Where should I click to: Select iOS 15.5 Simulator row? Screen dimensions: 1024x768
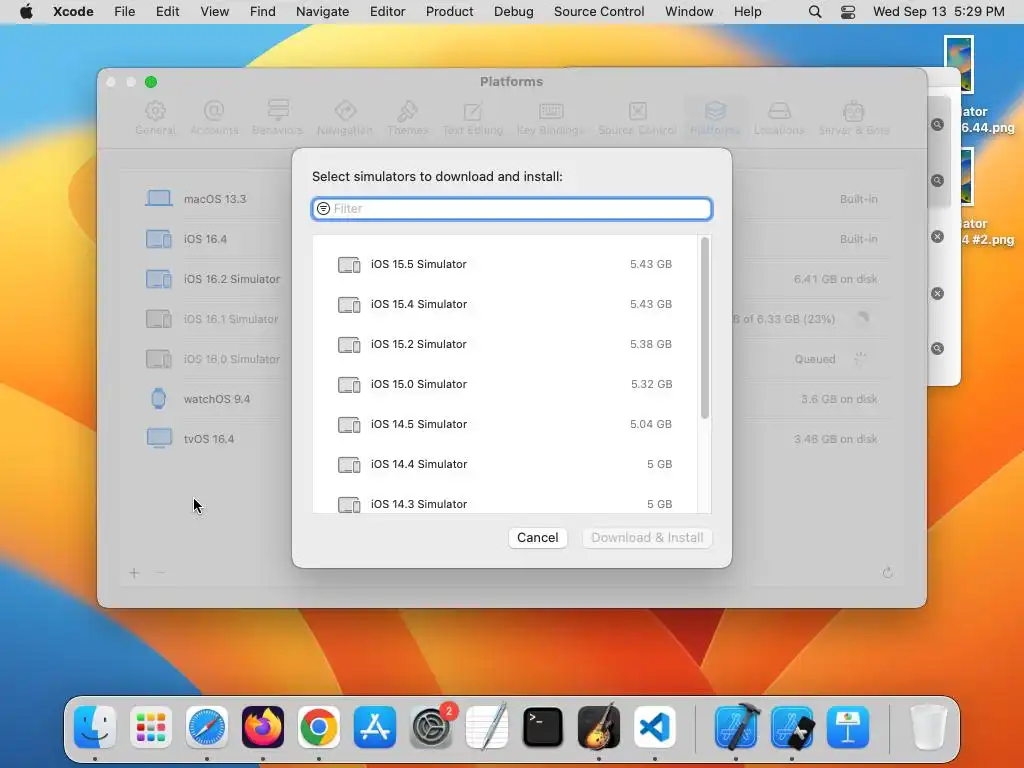[x=505, y=264]
